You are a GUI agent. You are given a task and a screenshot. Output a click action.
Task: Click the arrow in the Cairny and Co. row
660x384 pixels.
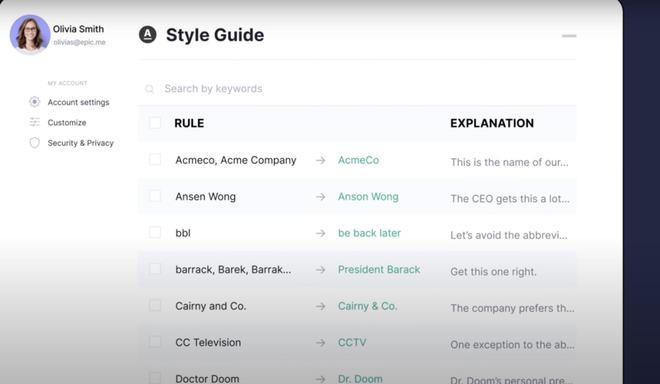pos(321,306)
